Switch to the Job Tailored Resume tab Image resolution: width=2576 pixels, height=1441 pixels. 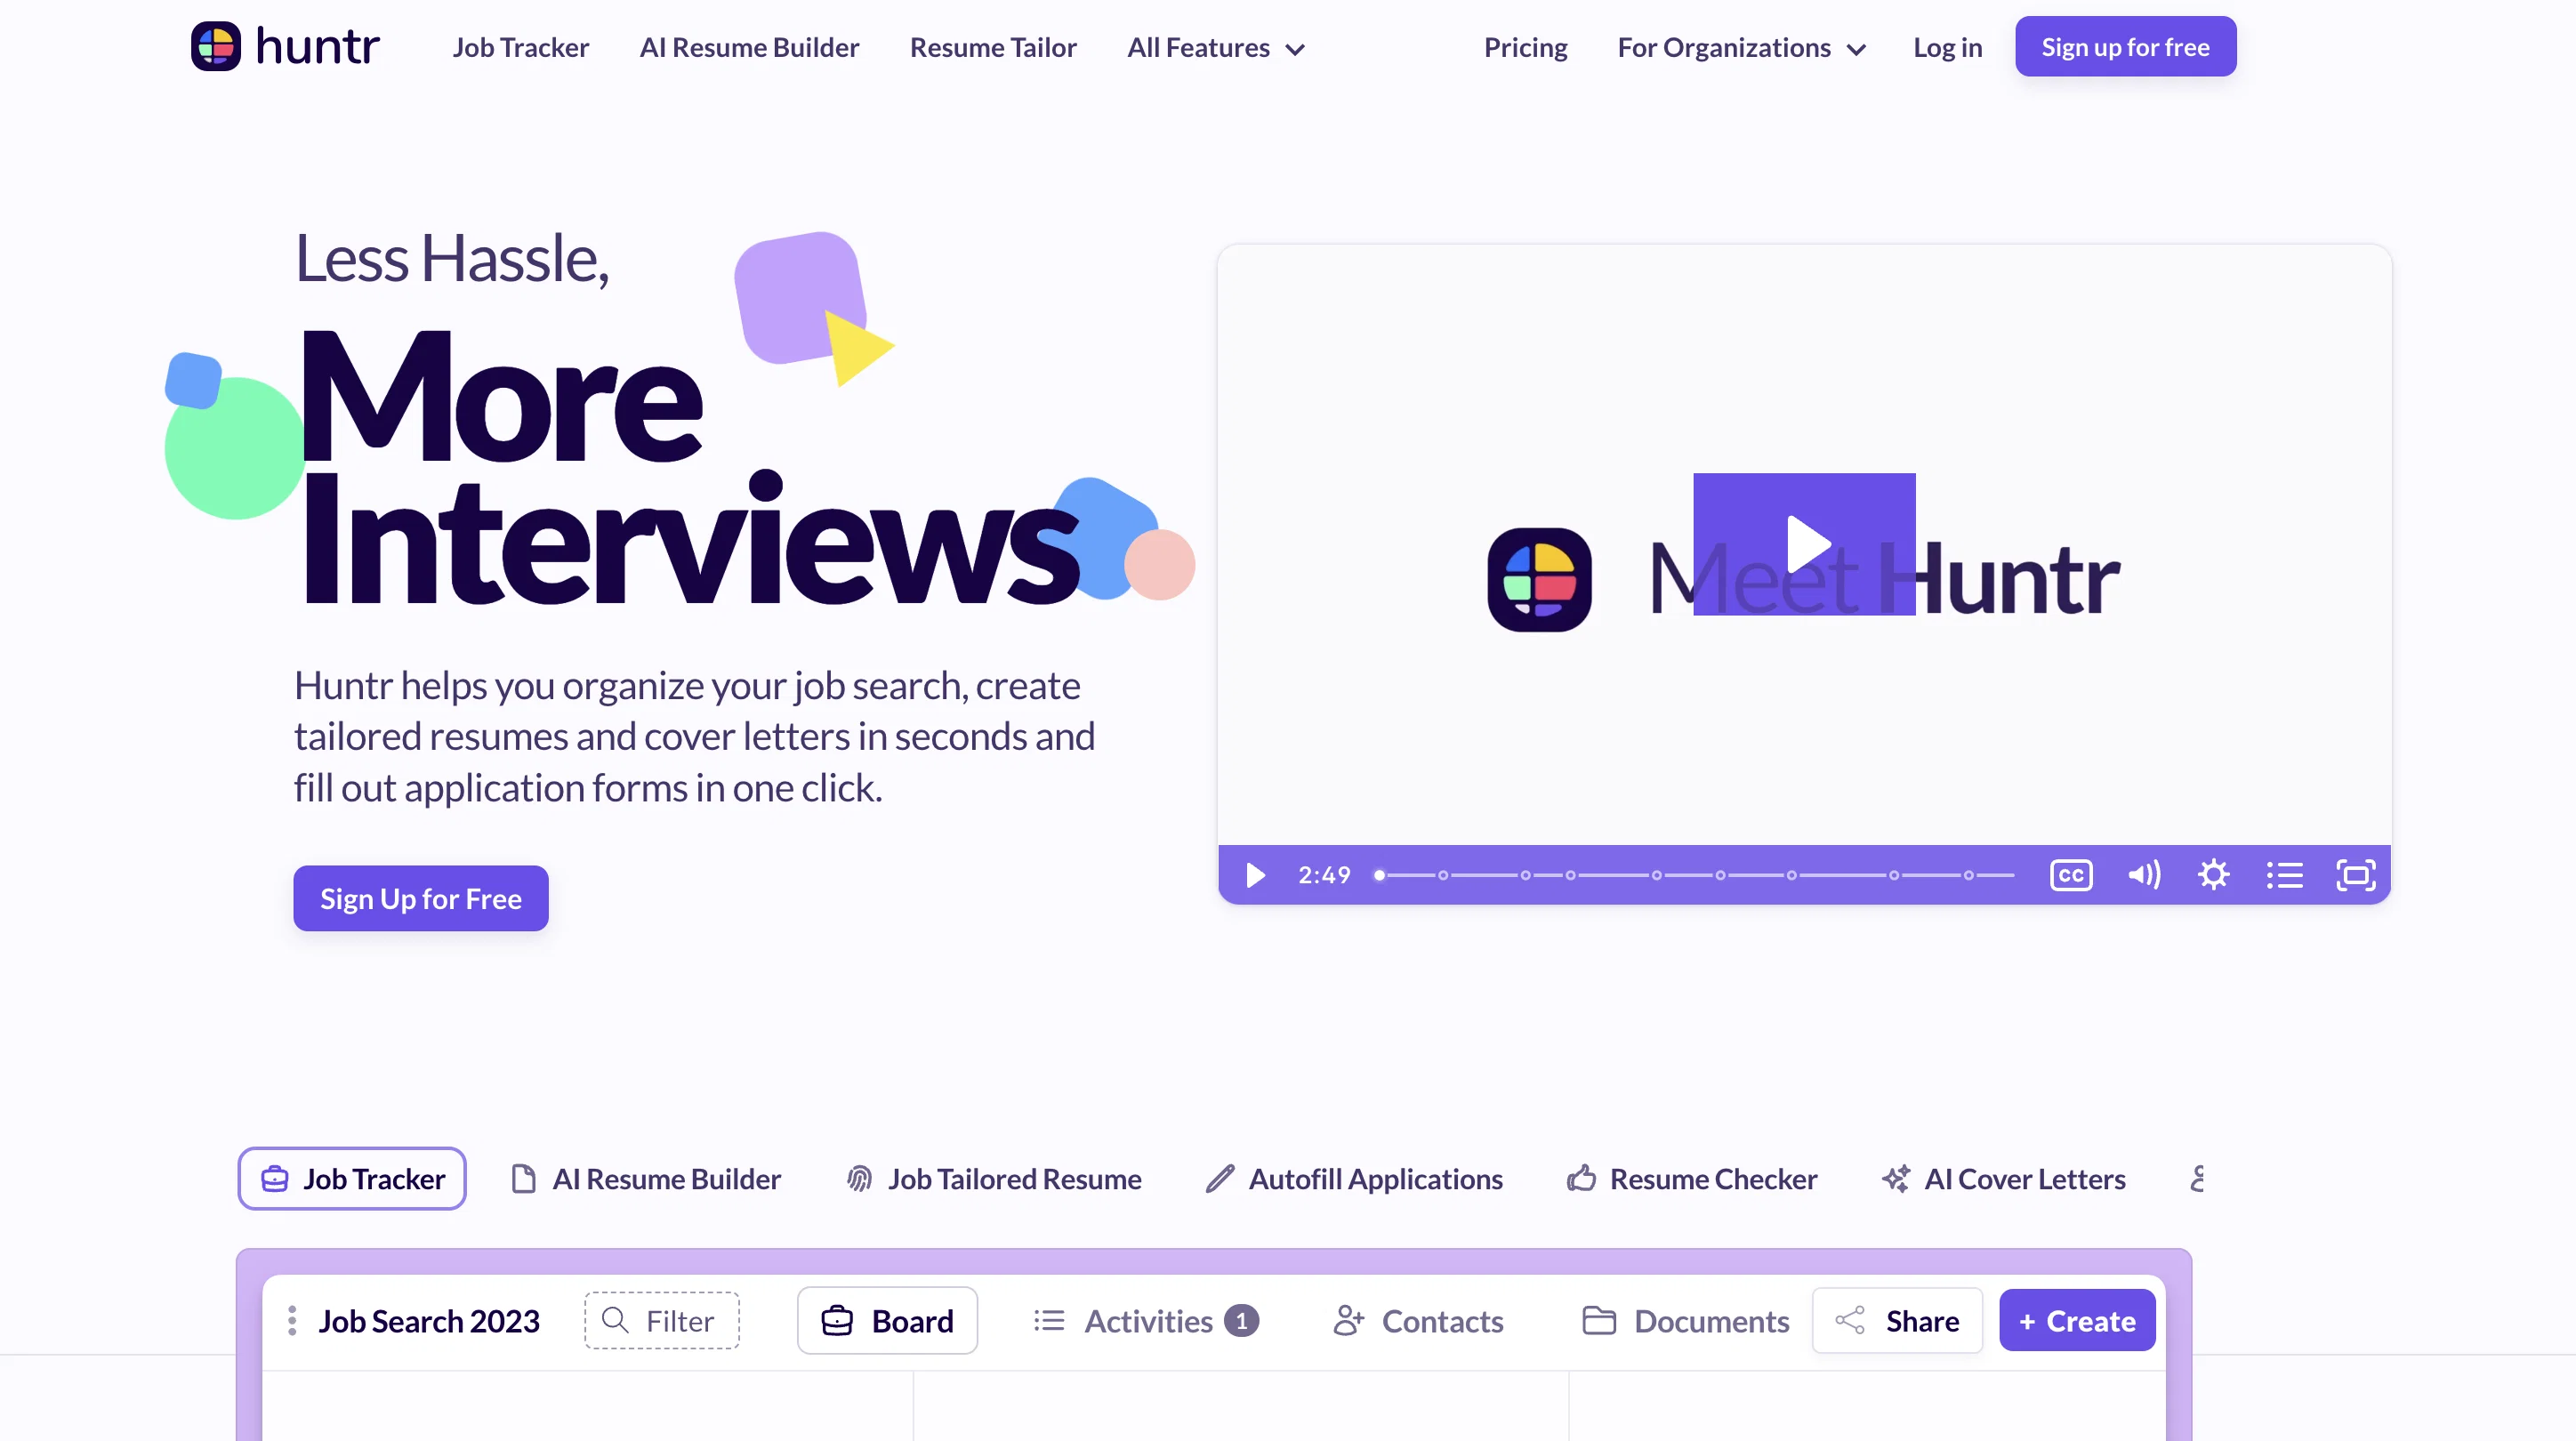click(x=994, y=1179)
